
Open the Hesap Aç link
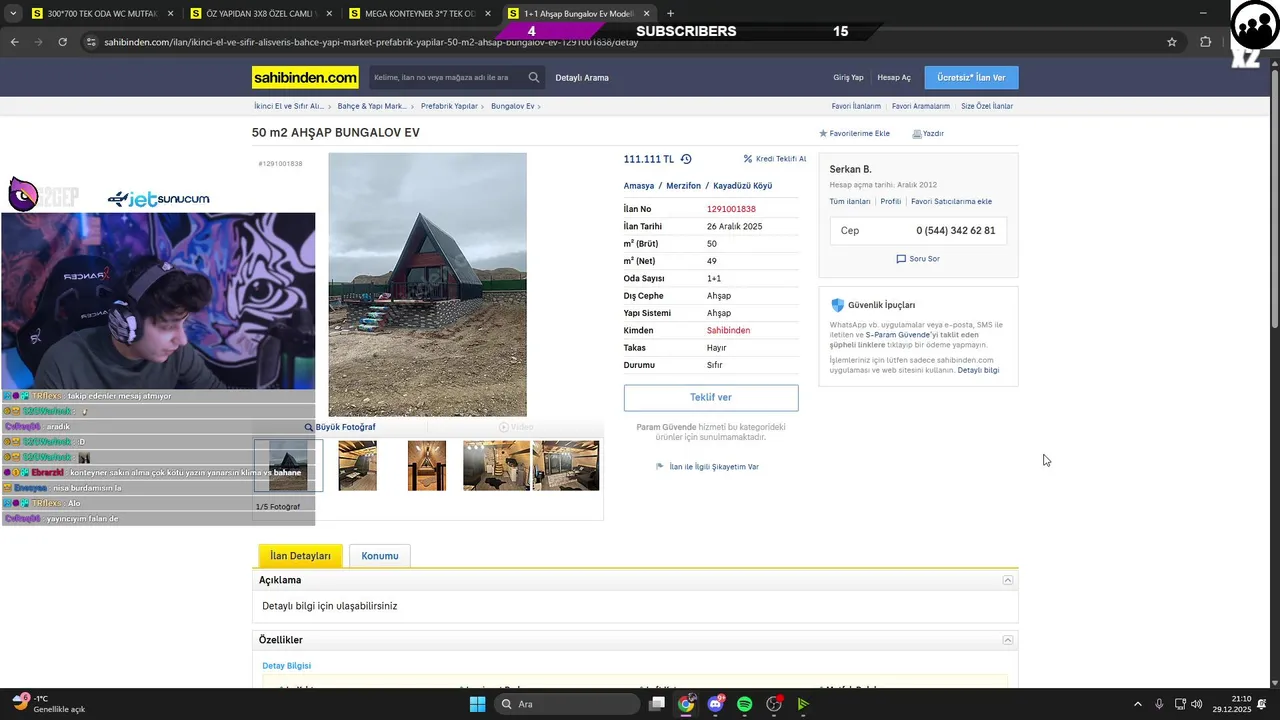[894, 78]
